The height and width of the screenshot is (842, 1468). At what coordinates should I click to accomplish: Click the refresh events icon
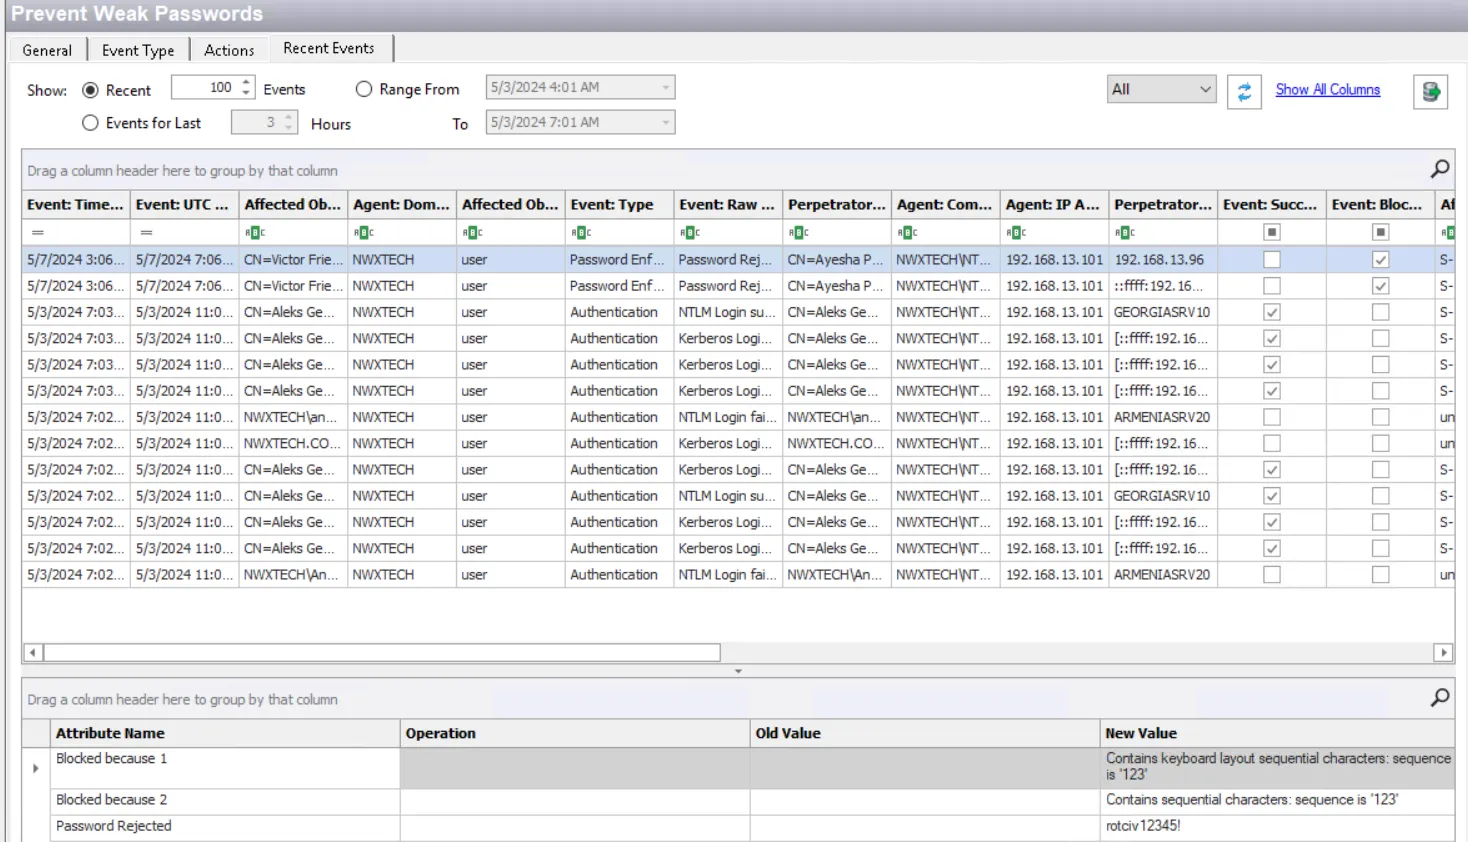1244,92
